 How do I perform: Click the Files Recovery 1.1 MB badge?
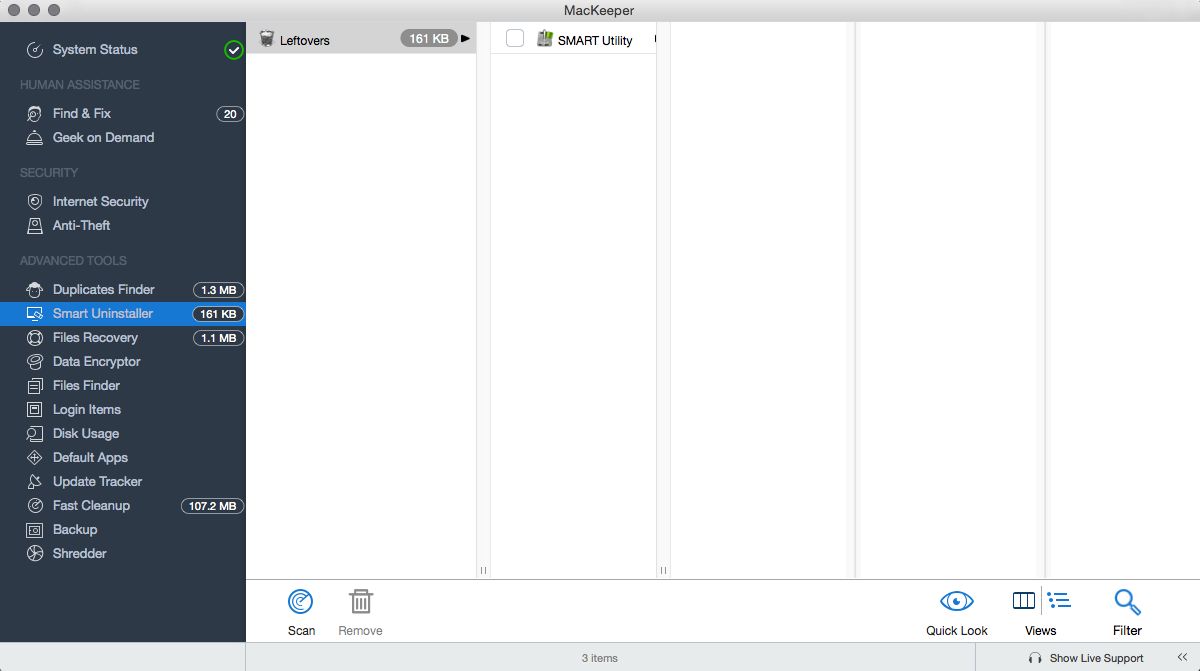[218, 338]
